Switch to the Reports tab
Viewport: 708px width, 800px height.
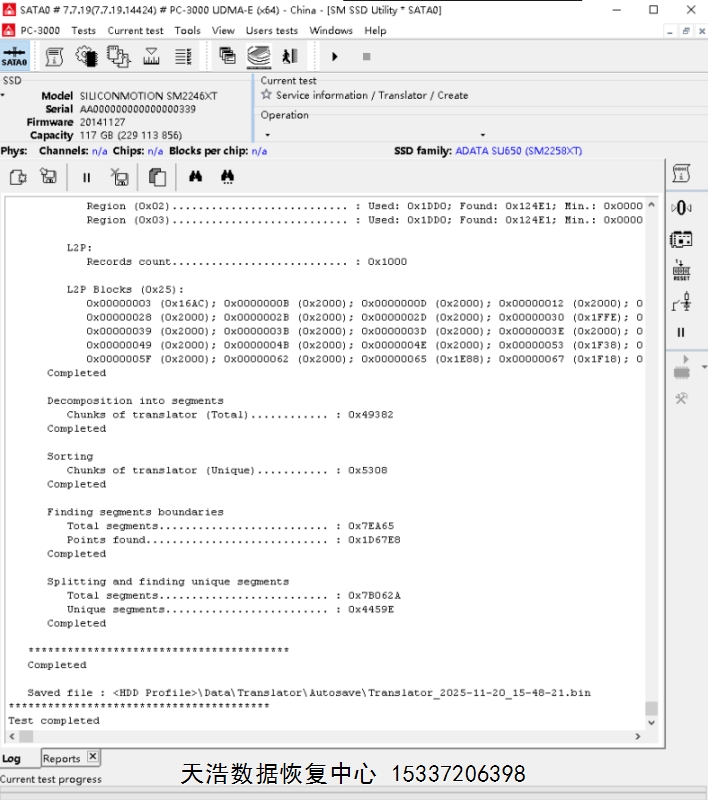pos(61,758)
